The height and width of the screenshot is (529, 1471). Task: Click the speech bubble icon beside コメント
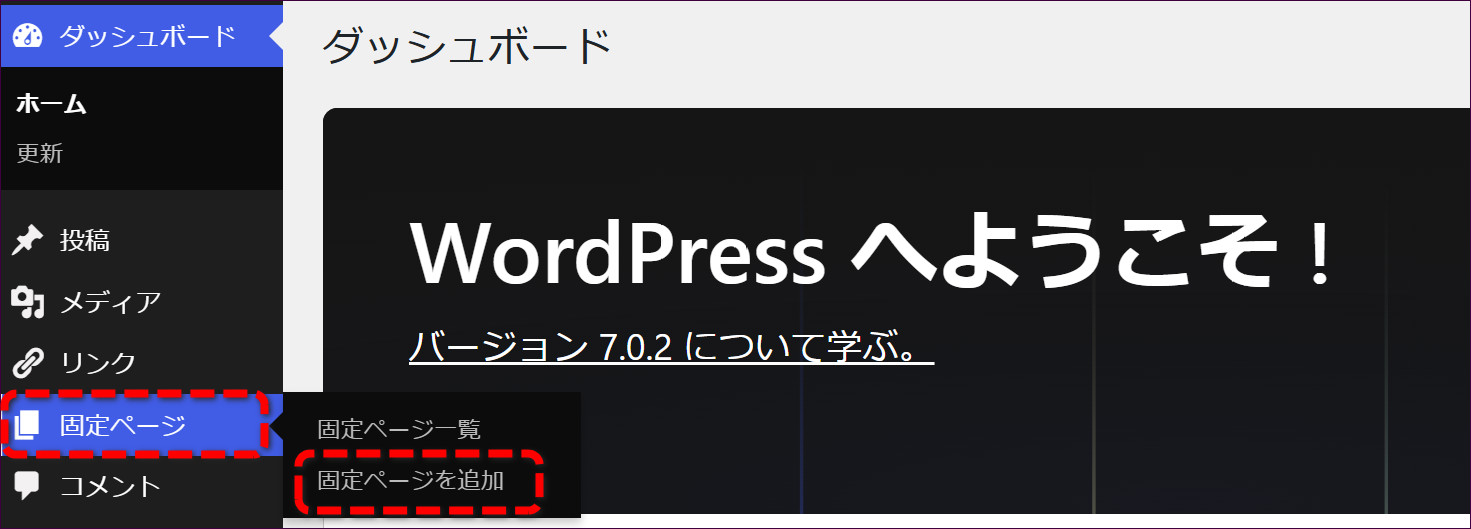coord(28,487)
